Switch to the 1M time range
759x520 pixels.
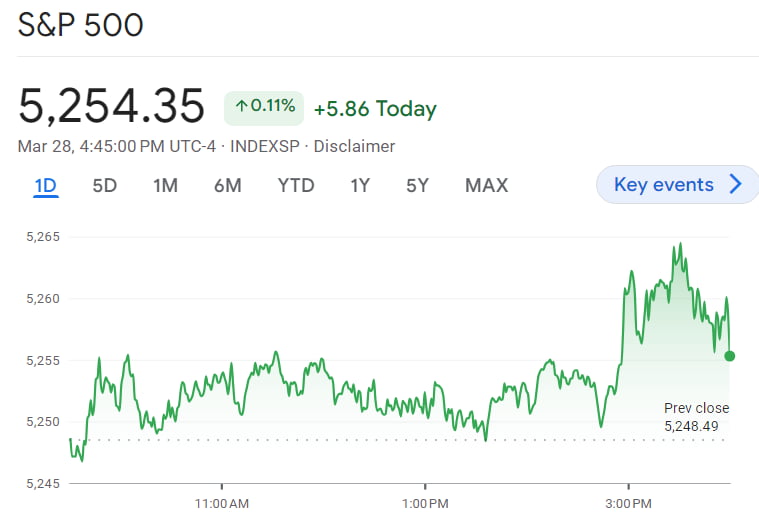pos(166,185)
